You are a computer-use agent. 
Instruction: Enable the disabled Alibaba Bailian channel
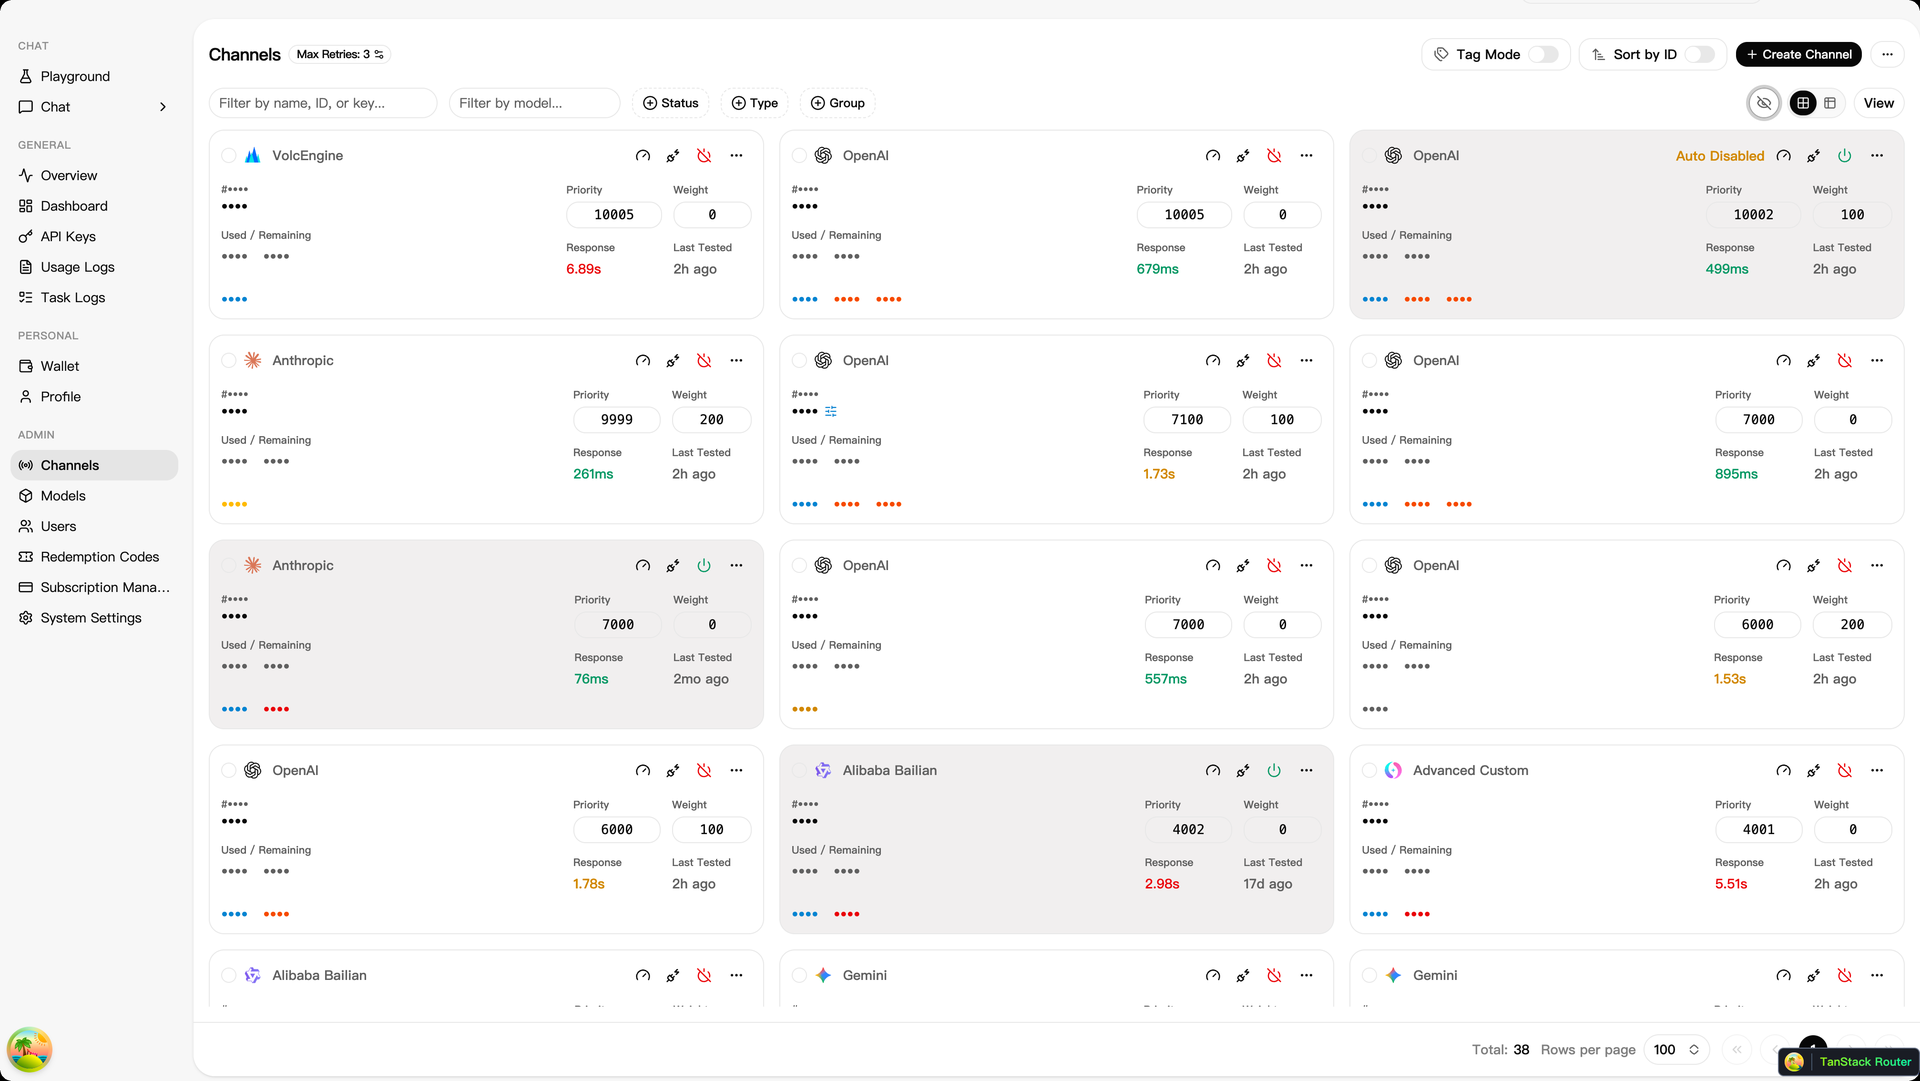pos(1274,771)
